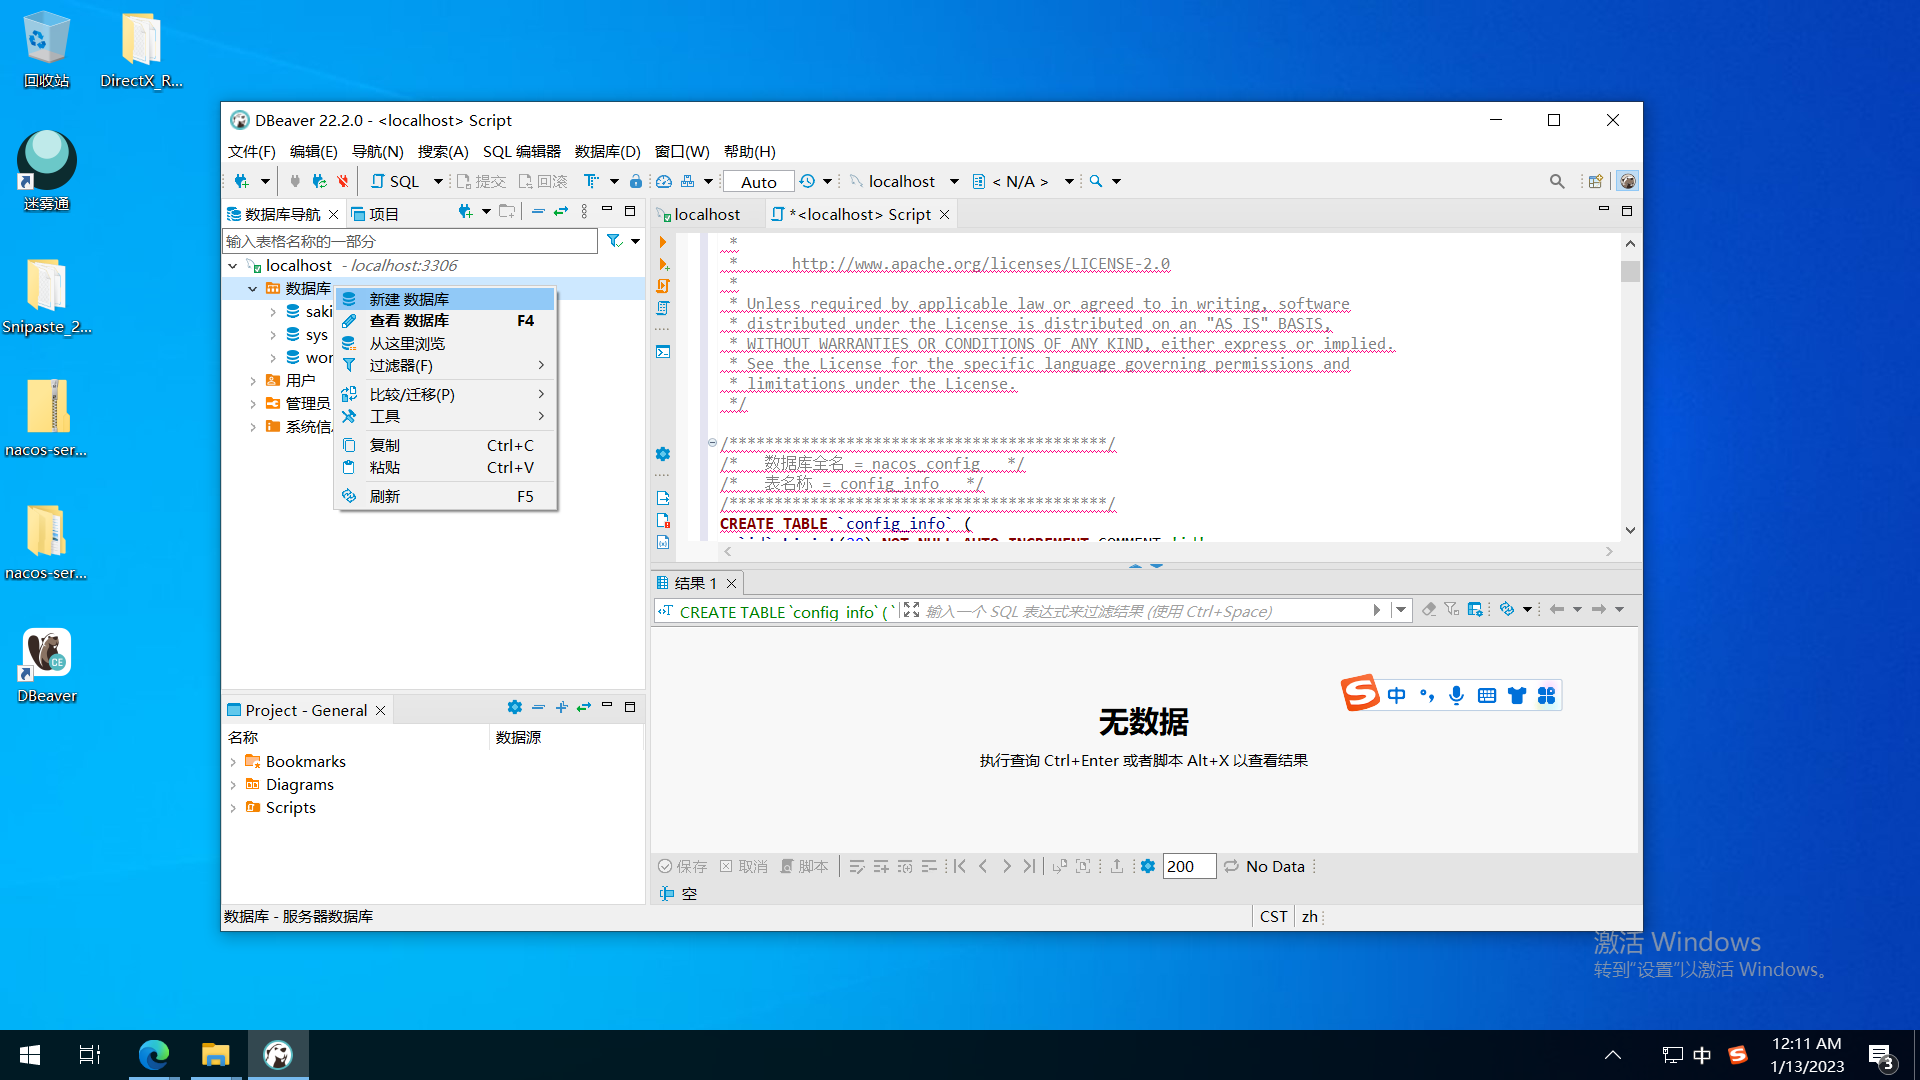Open the 数据库(D) menu

pyautogui.click(x=607, y=152)
